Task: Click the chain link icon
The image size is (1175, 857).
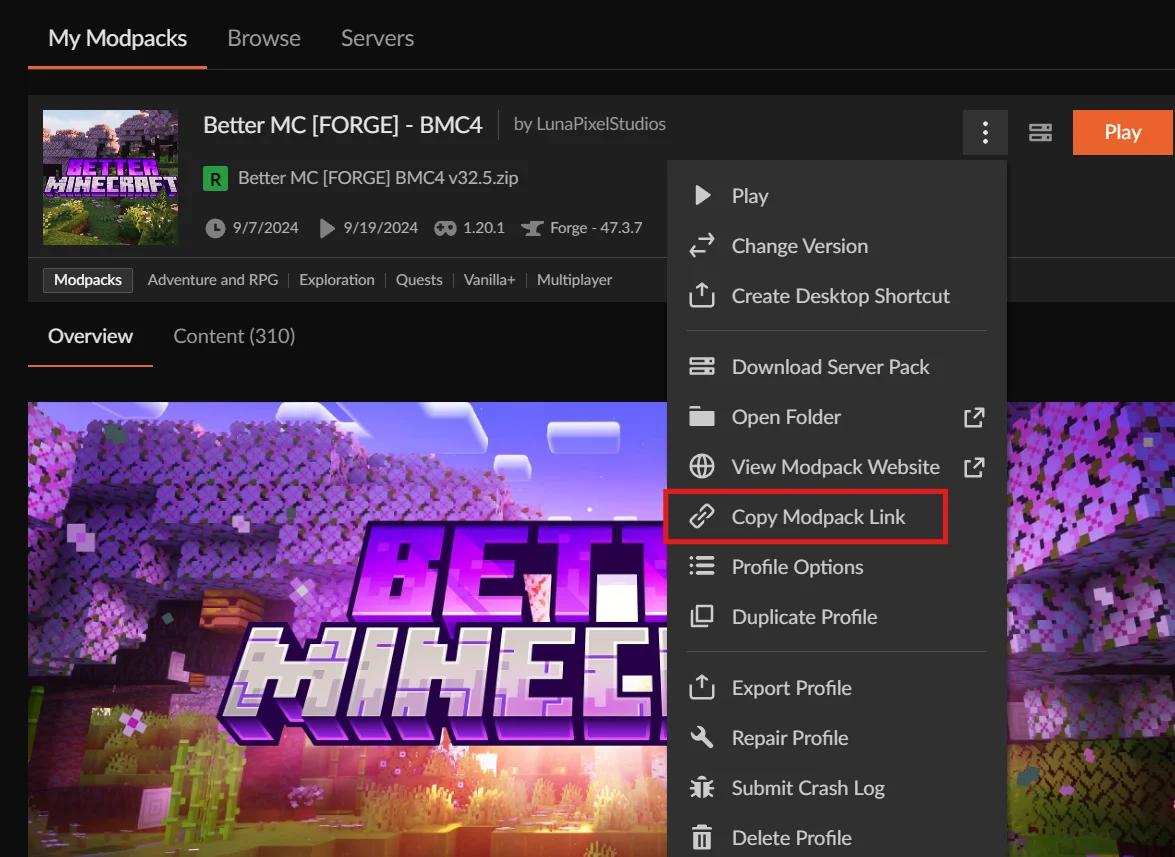Action: (701, 516)
